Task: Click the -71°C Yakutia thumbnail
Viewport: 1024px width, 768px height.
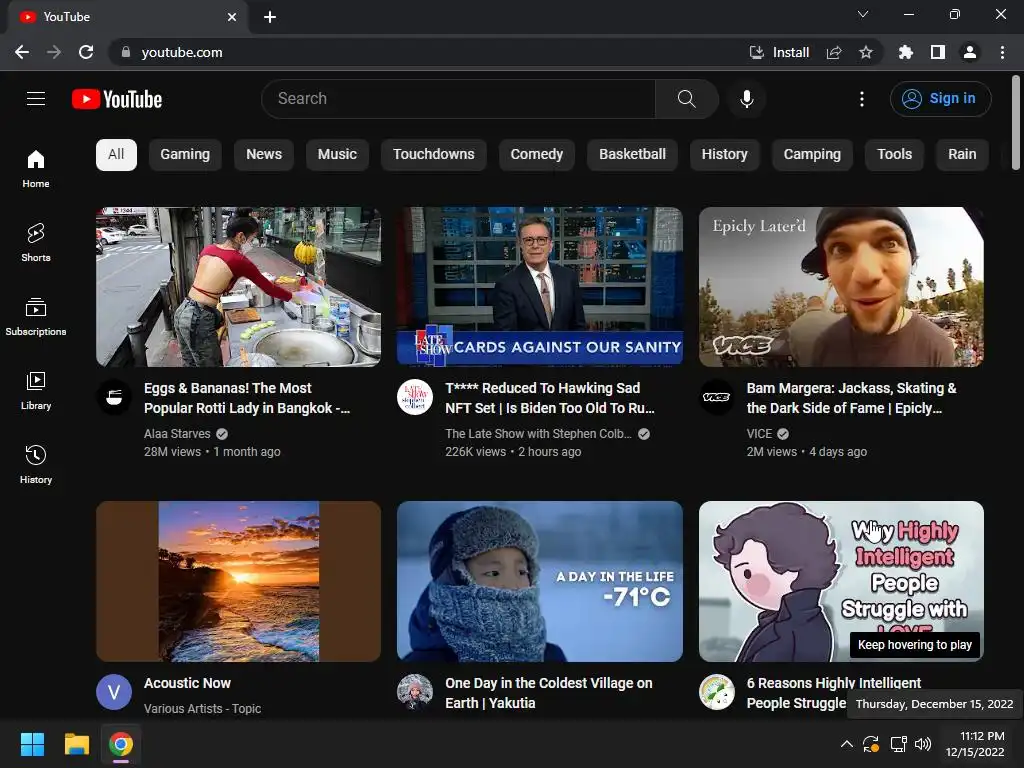Action: tap(540, 581)
